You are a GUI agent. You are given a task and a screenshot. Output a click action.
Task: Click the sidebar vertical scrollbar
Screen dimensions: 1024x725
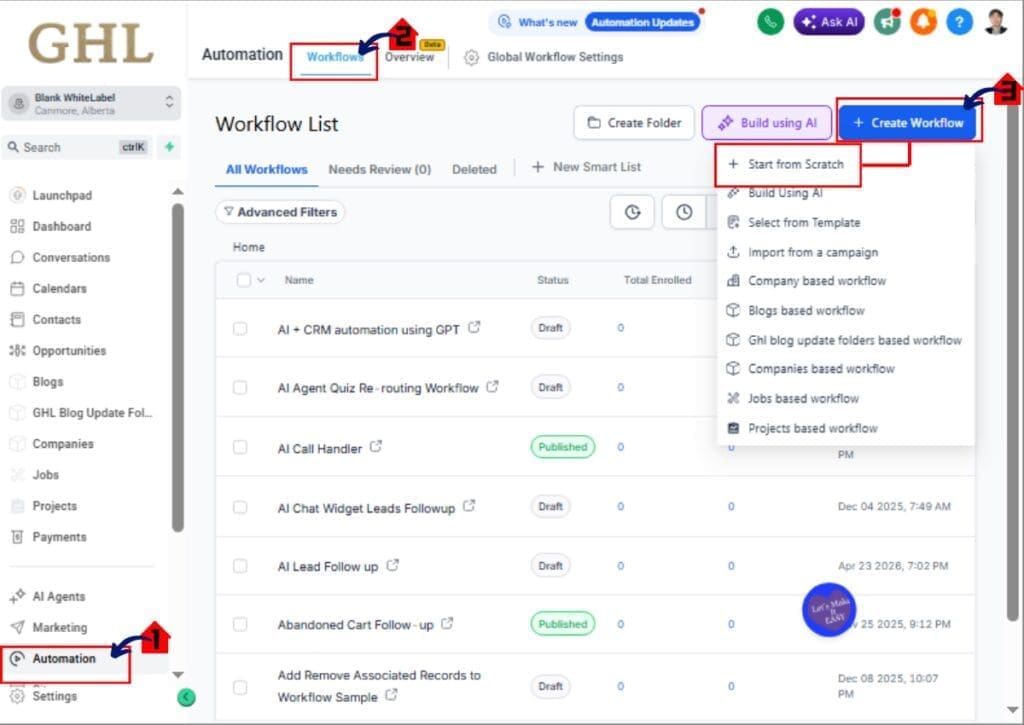(178, 368)
